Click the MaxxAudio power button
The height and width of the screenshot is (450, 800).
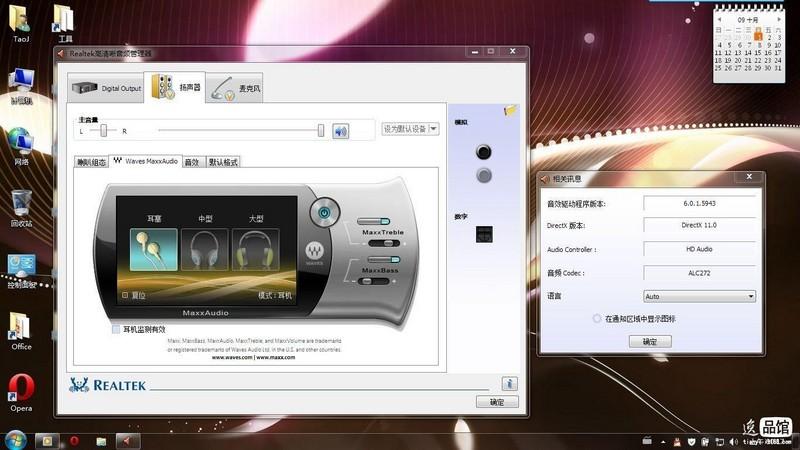323,211
